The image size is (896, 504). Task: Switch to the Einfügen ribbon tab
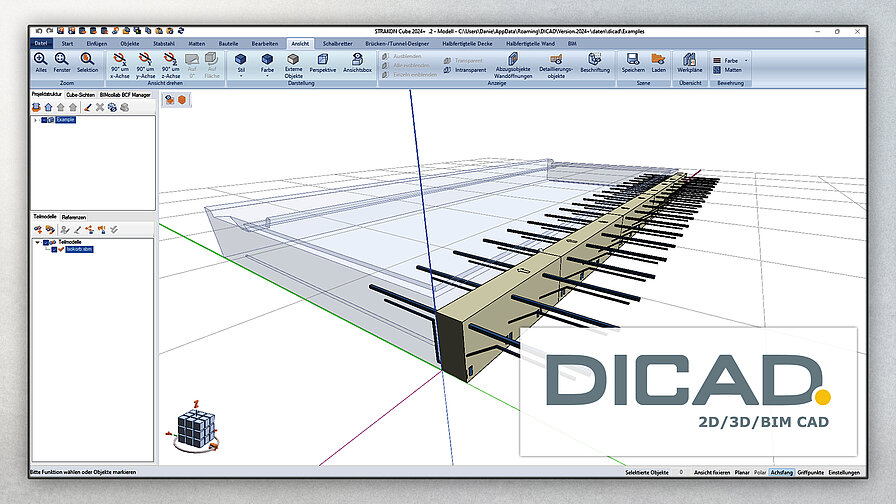[x=97, y=43]
